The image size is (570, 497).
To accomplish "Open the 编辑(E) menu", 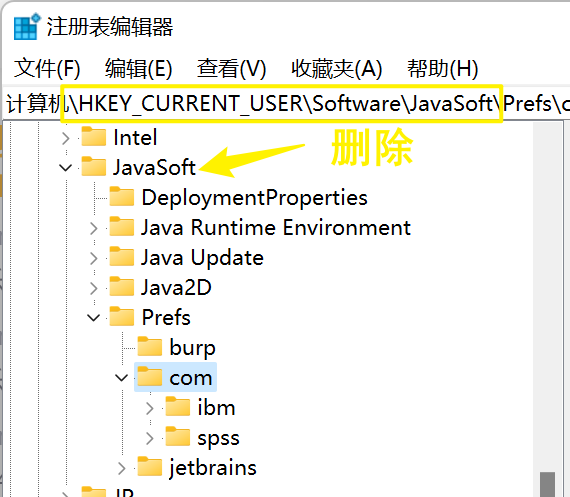I will tap(139, 68).
